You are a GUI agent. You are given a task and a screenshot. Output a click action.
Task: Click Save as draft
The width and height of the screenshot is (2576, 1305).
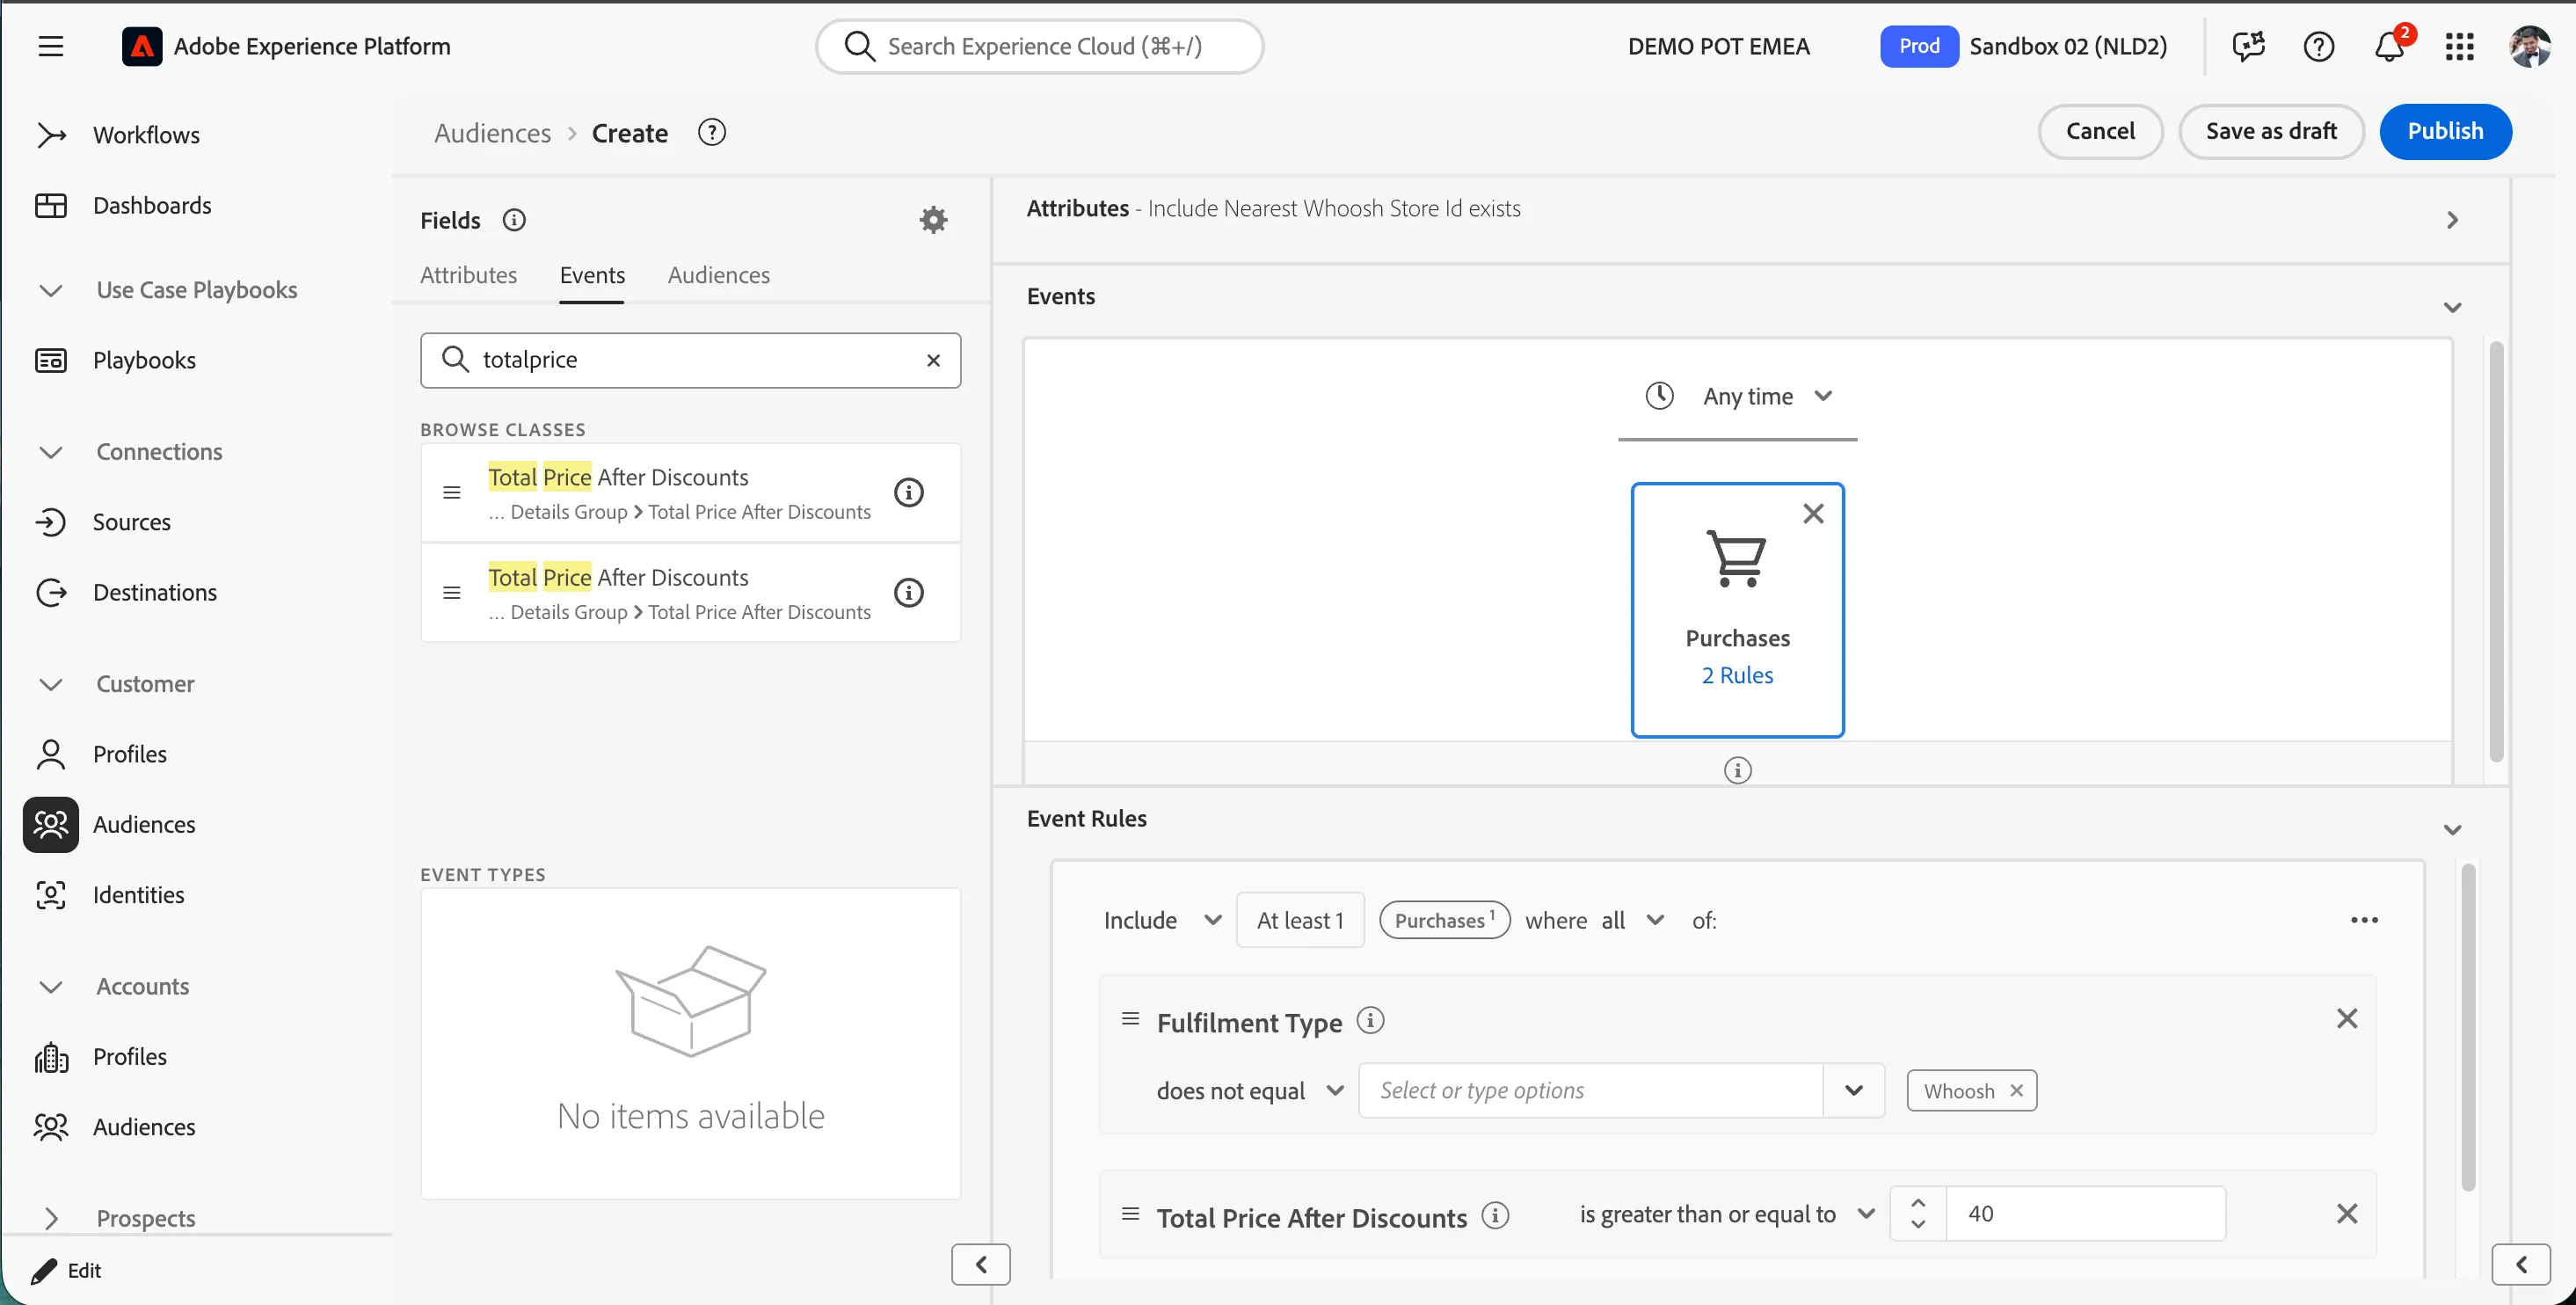[2271, 131]
